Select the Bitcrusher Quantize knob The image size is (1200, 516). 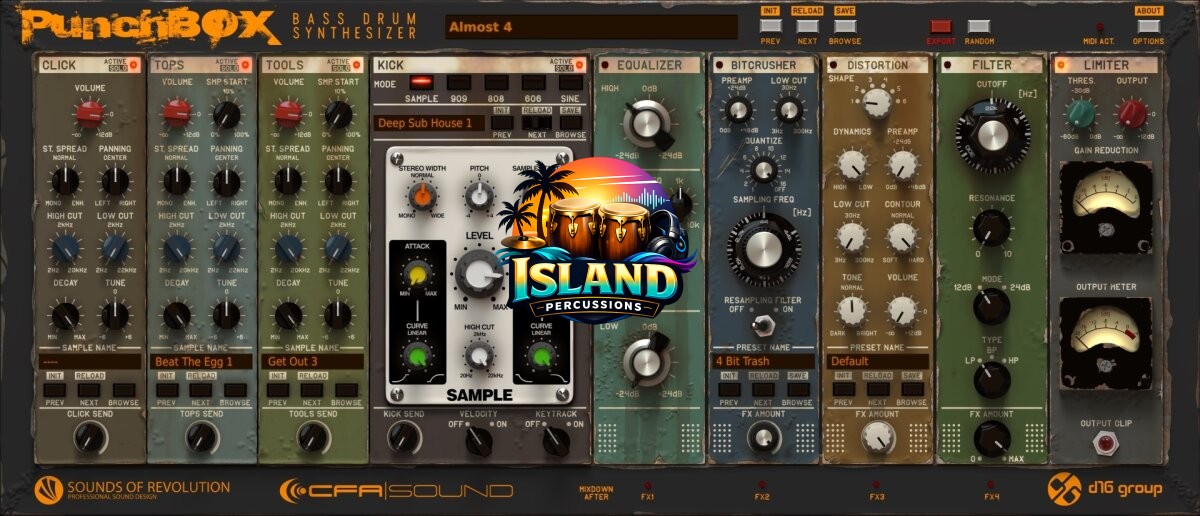click(x=764, y=170)
